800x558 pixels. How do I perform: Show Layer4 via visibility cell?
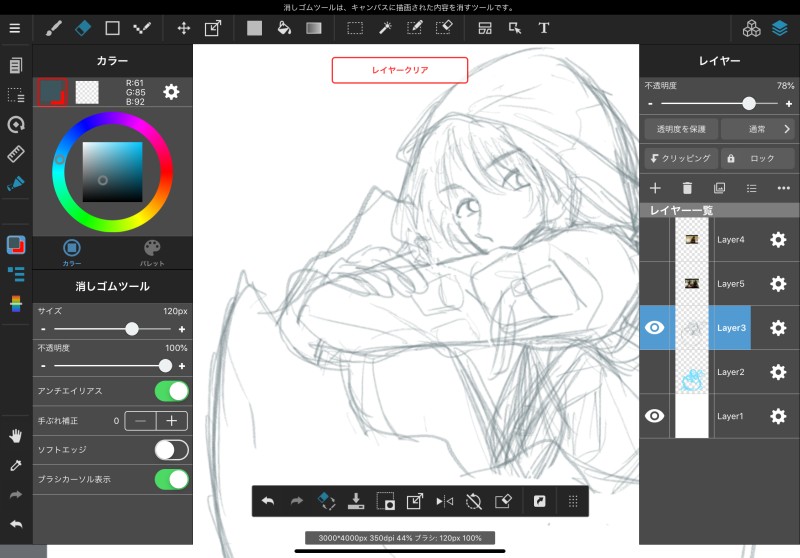(x=655, y=240)
